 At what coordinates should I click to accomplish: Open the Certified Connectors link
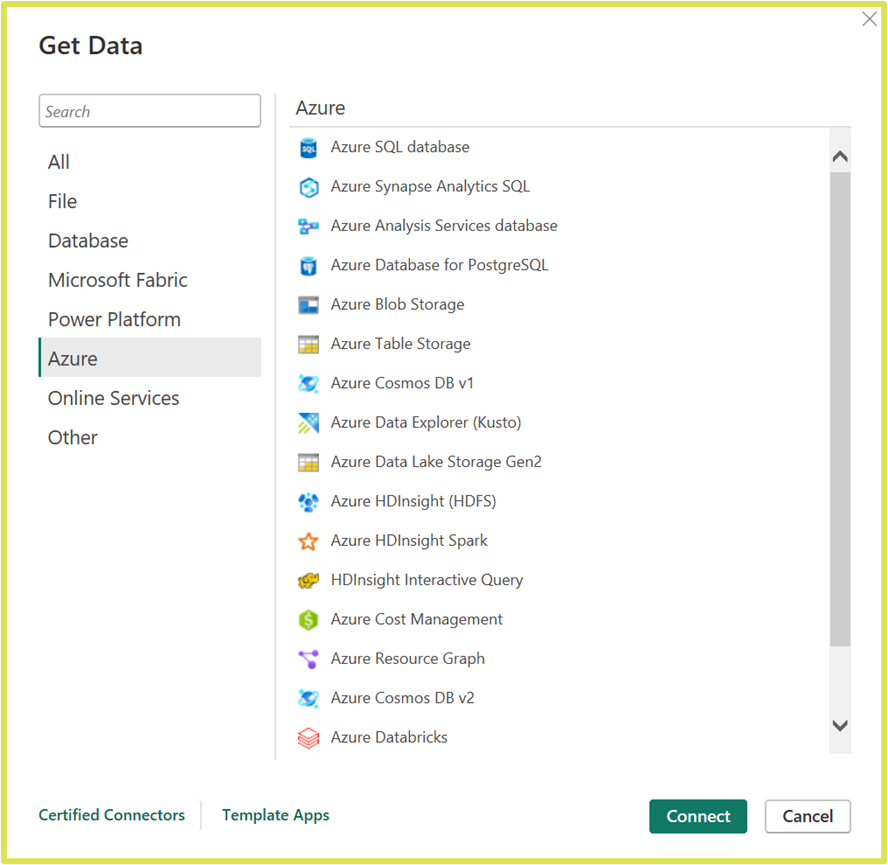click(x=112, y=815)
